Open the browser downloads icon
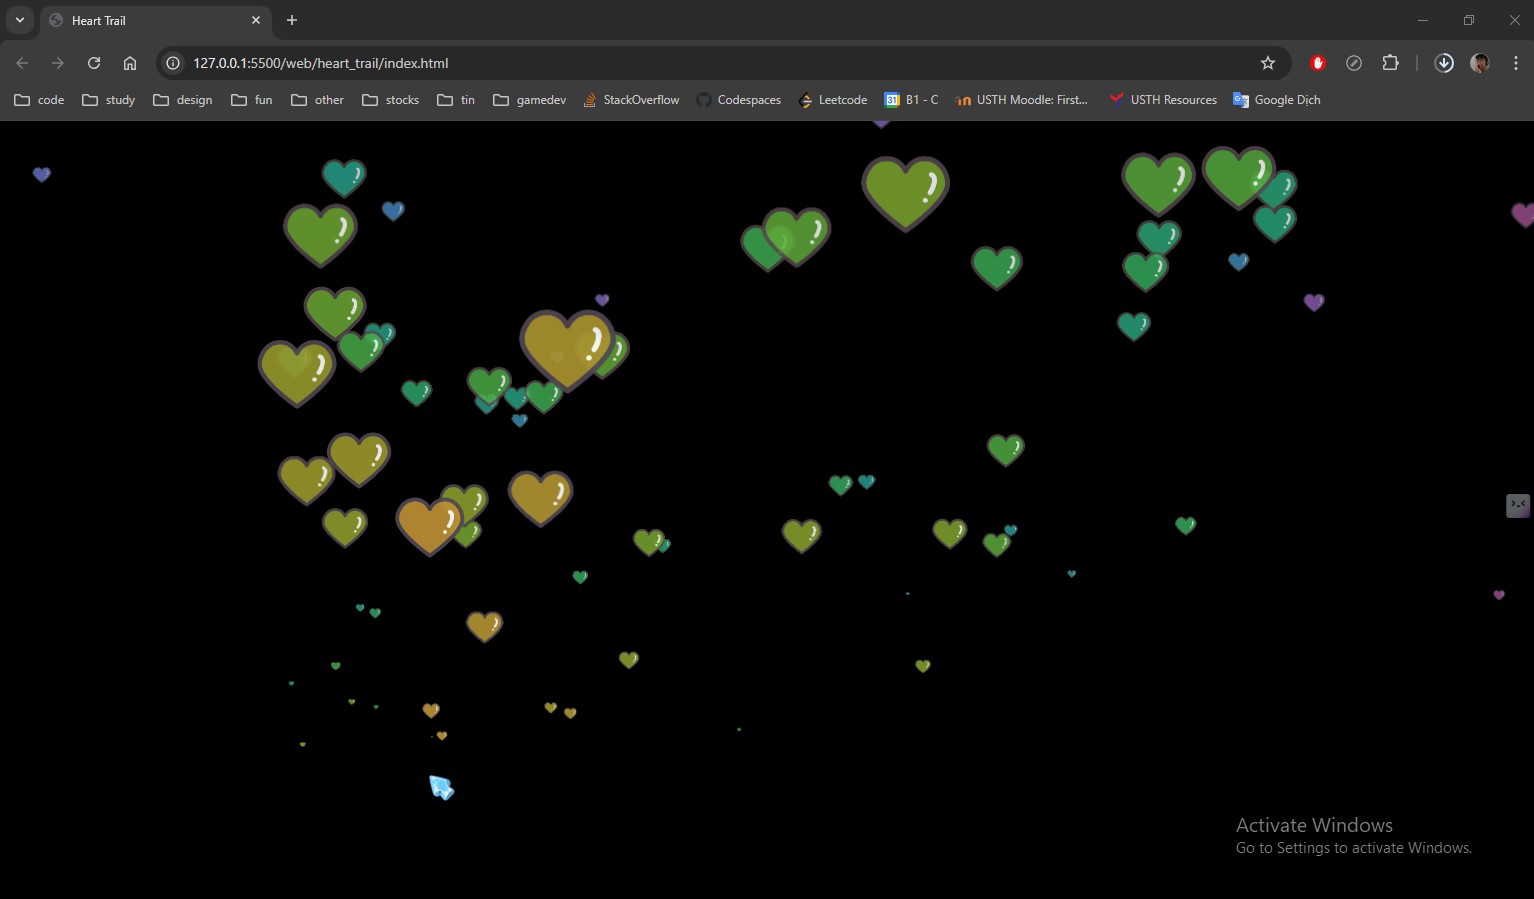Image resolution: width=1534 pixels, height=899 pixels. (1444, 63)
